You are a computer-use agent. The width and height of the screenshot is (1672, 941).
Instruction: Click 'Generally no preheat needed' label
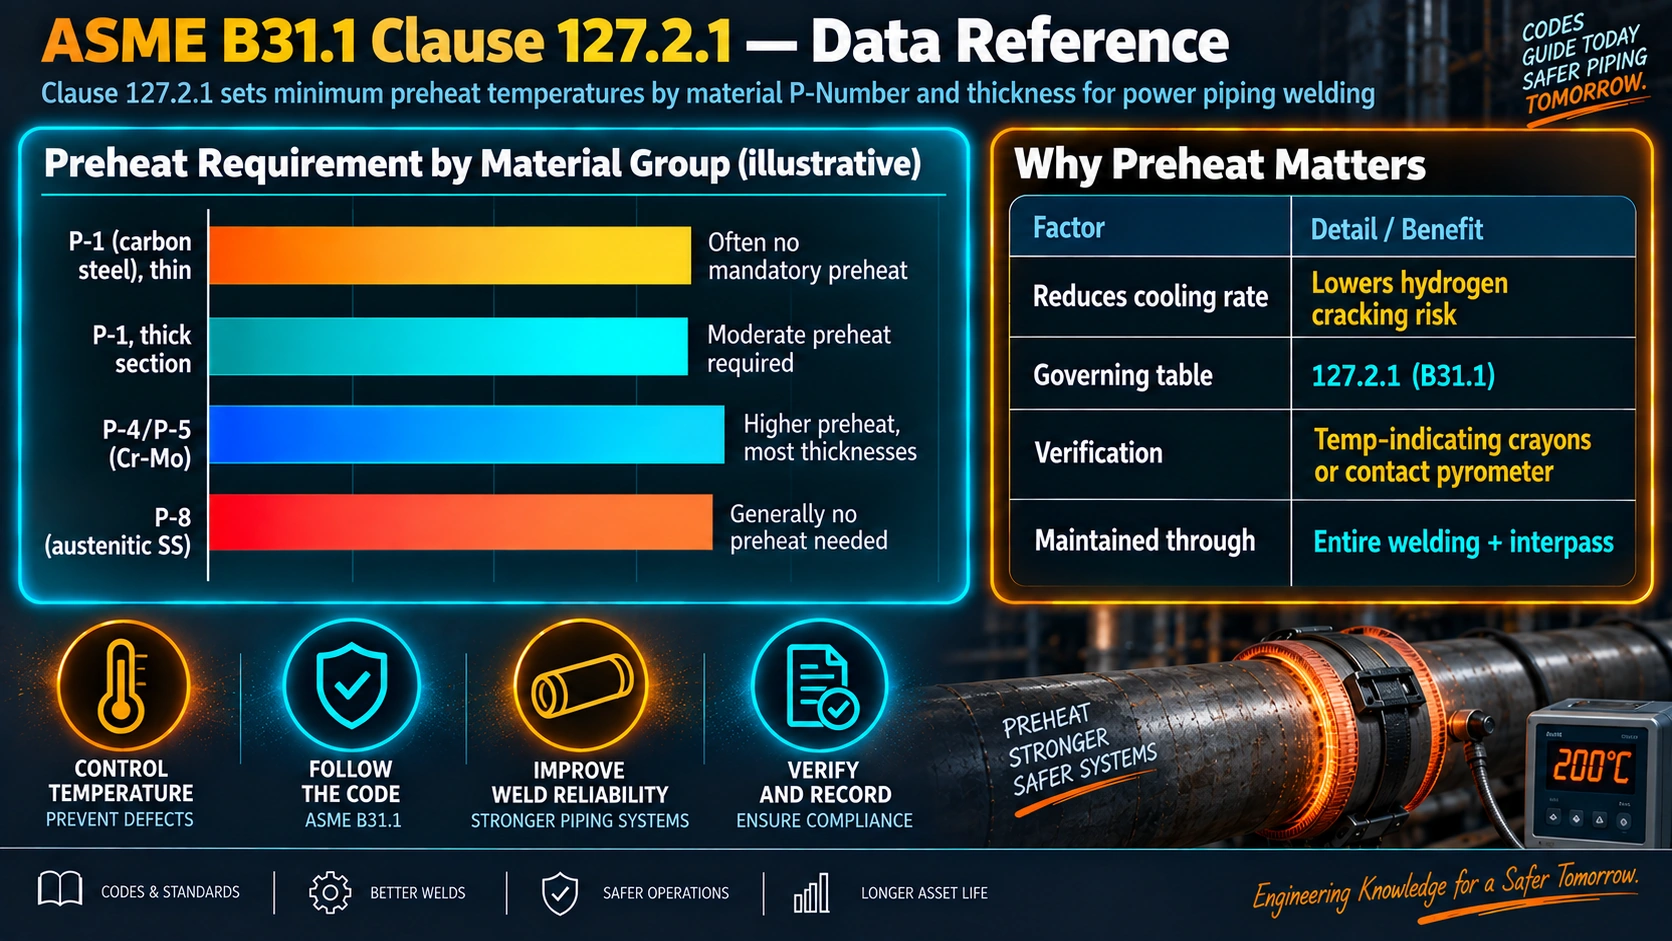tap(808, 527)
